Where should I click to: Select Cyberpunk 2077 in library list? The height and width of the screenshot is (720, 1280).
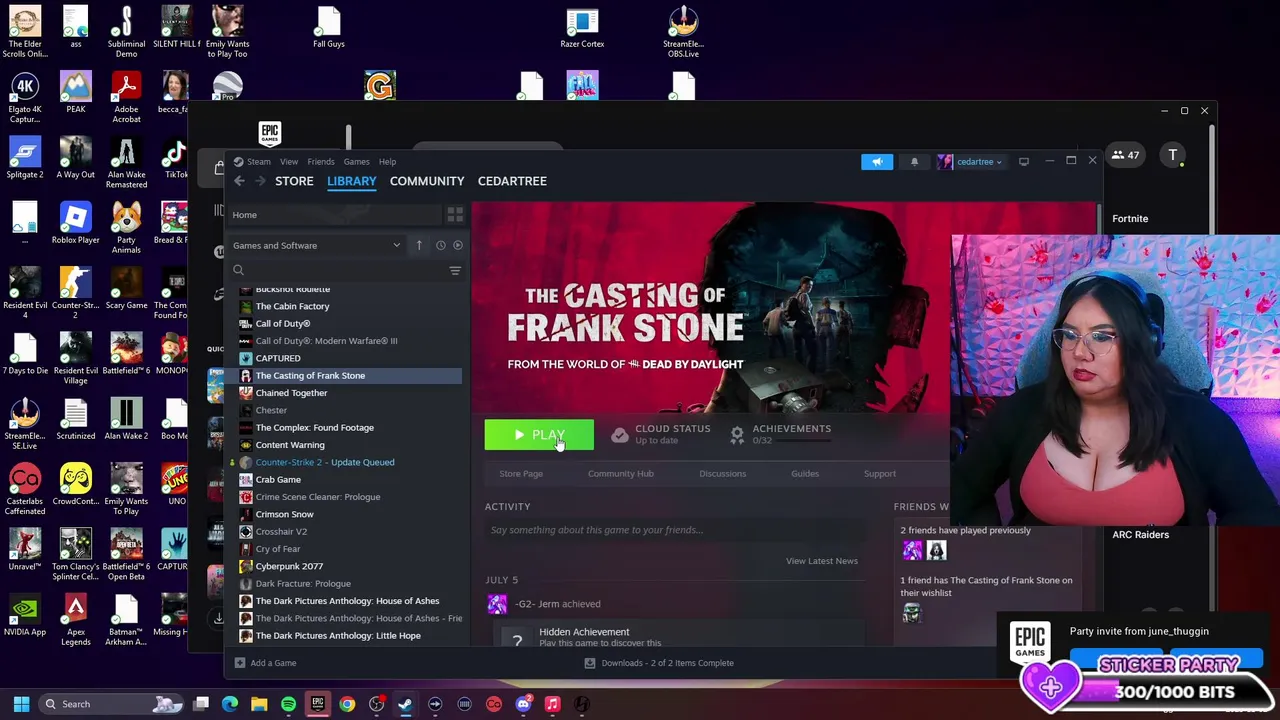[289, 566]
